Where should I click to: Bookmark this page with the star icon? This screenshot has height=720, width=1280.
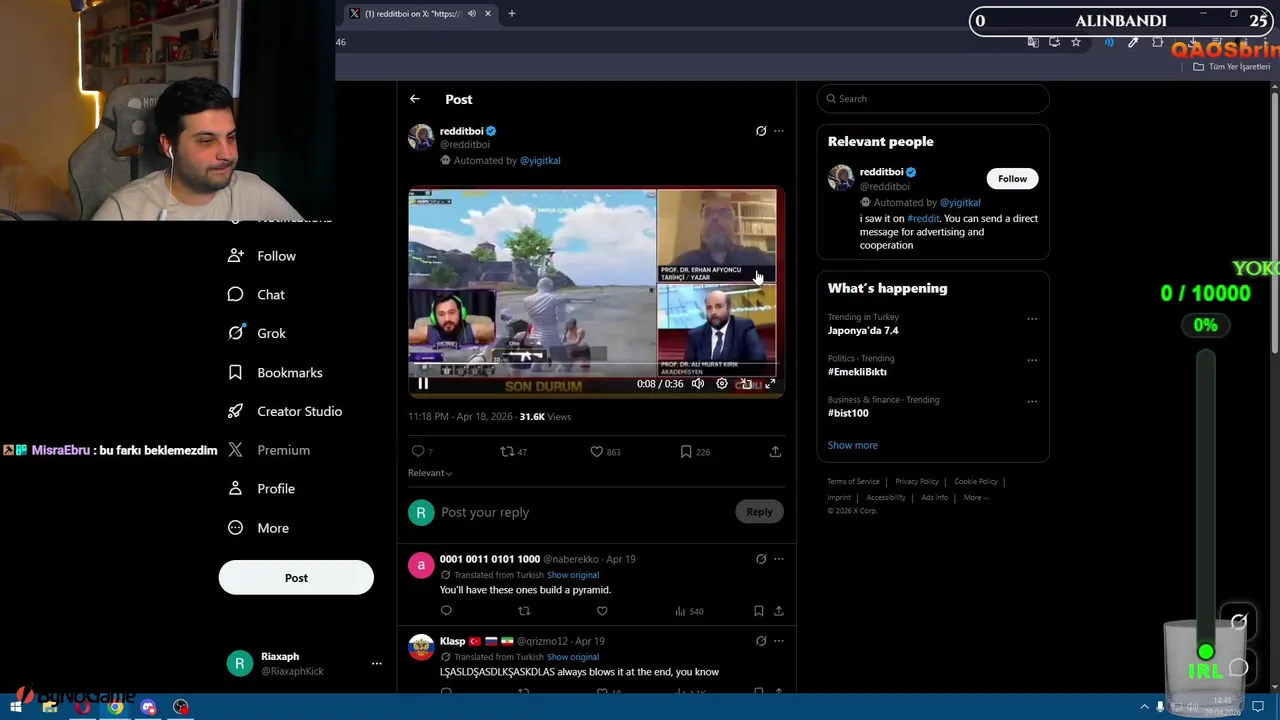tap(1076, 42)
